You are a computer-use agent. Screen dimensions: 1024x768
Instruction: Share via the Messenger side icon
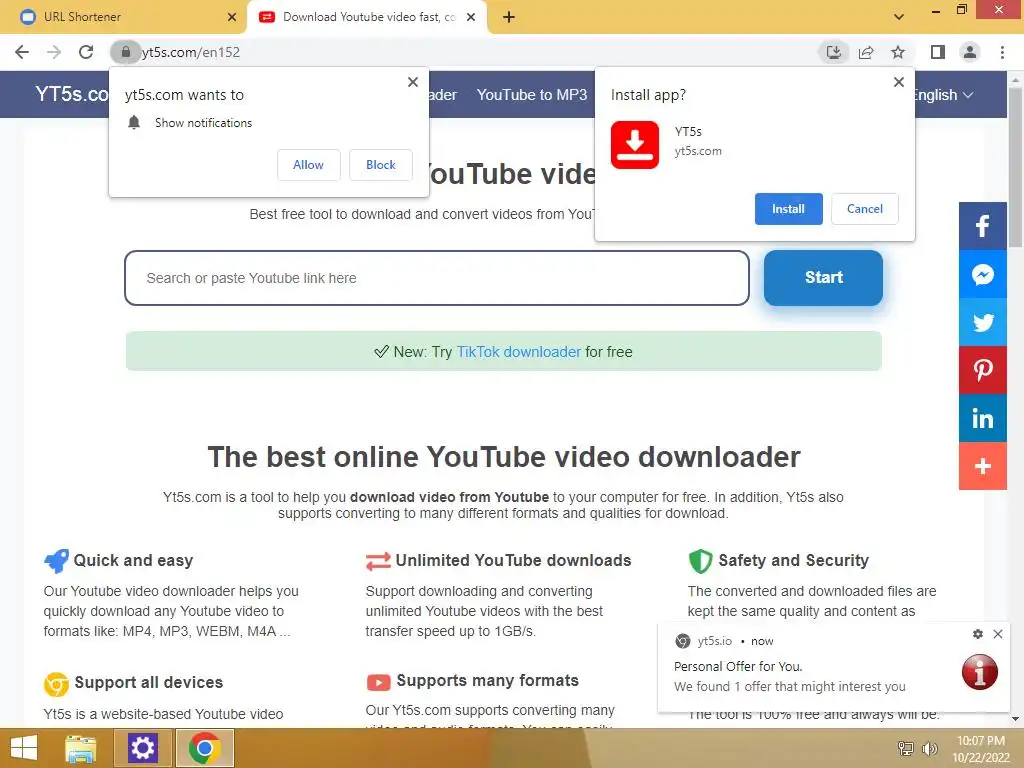click(982, 274)
